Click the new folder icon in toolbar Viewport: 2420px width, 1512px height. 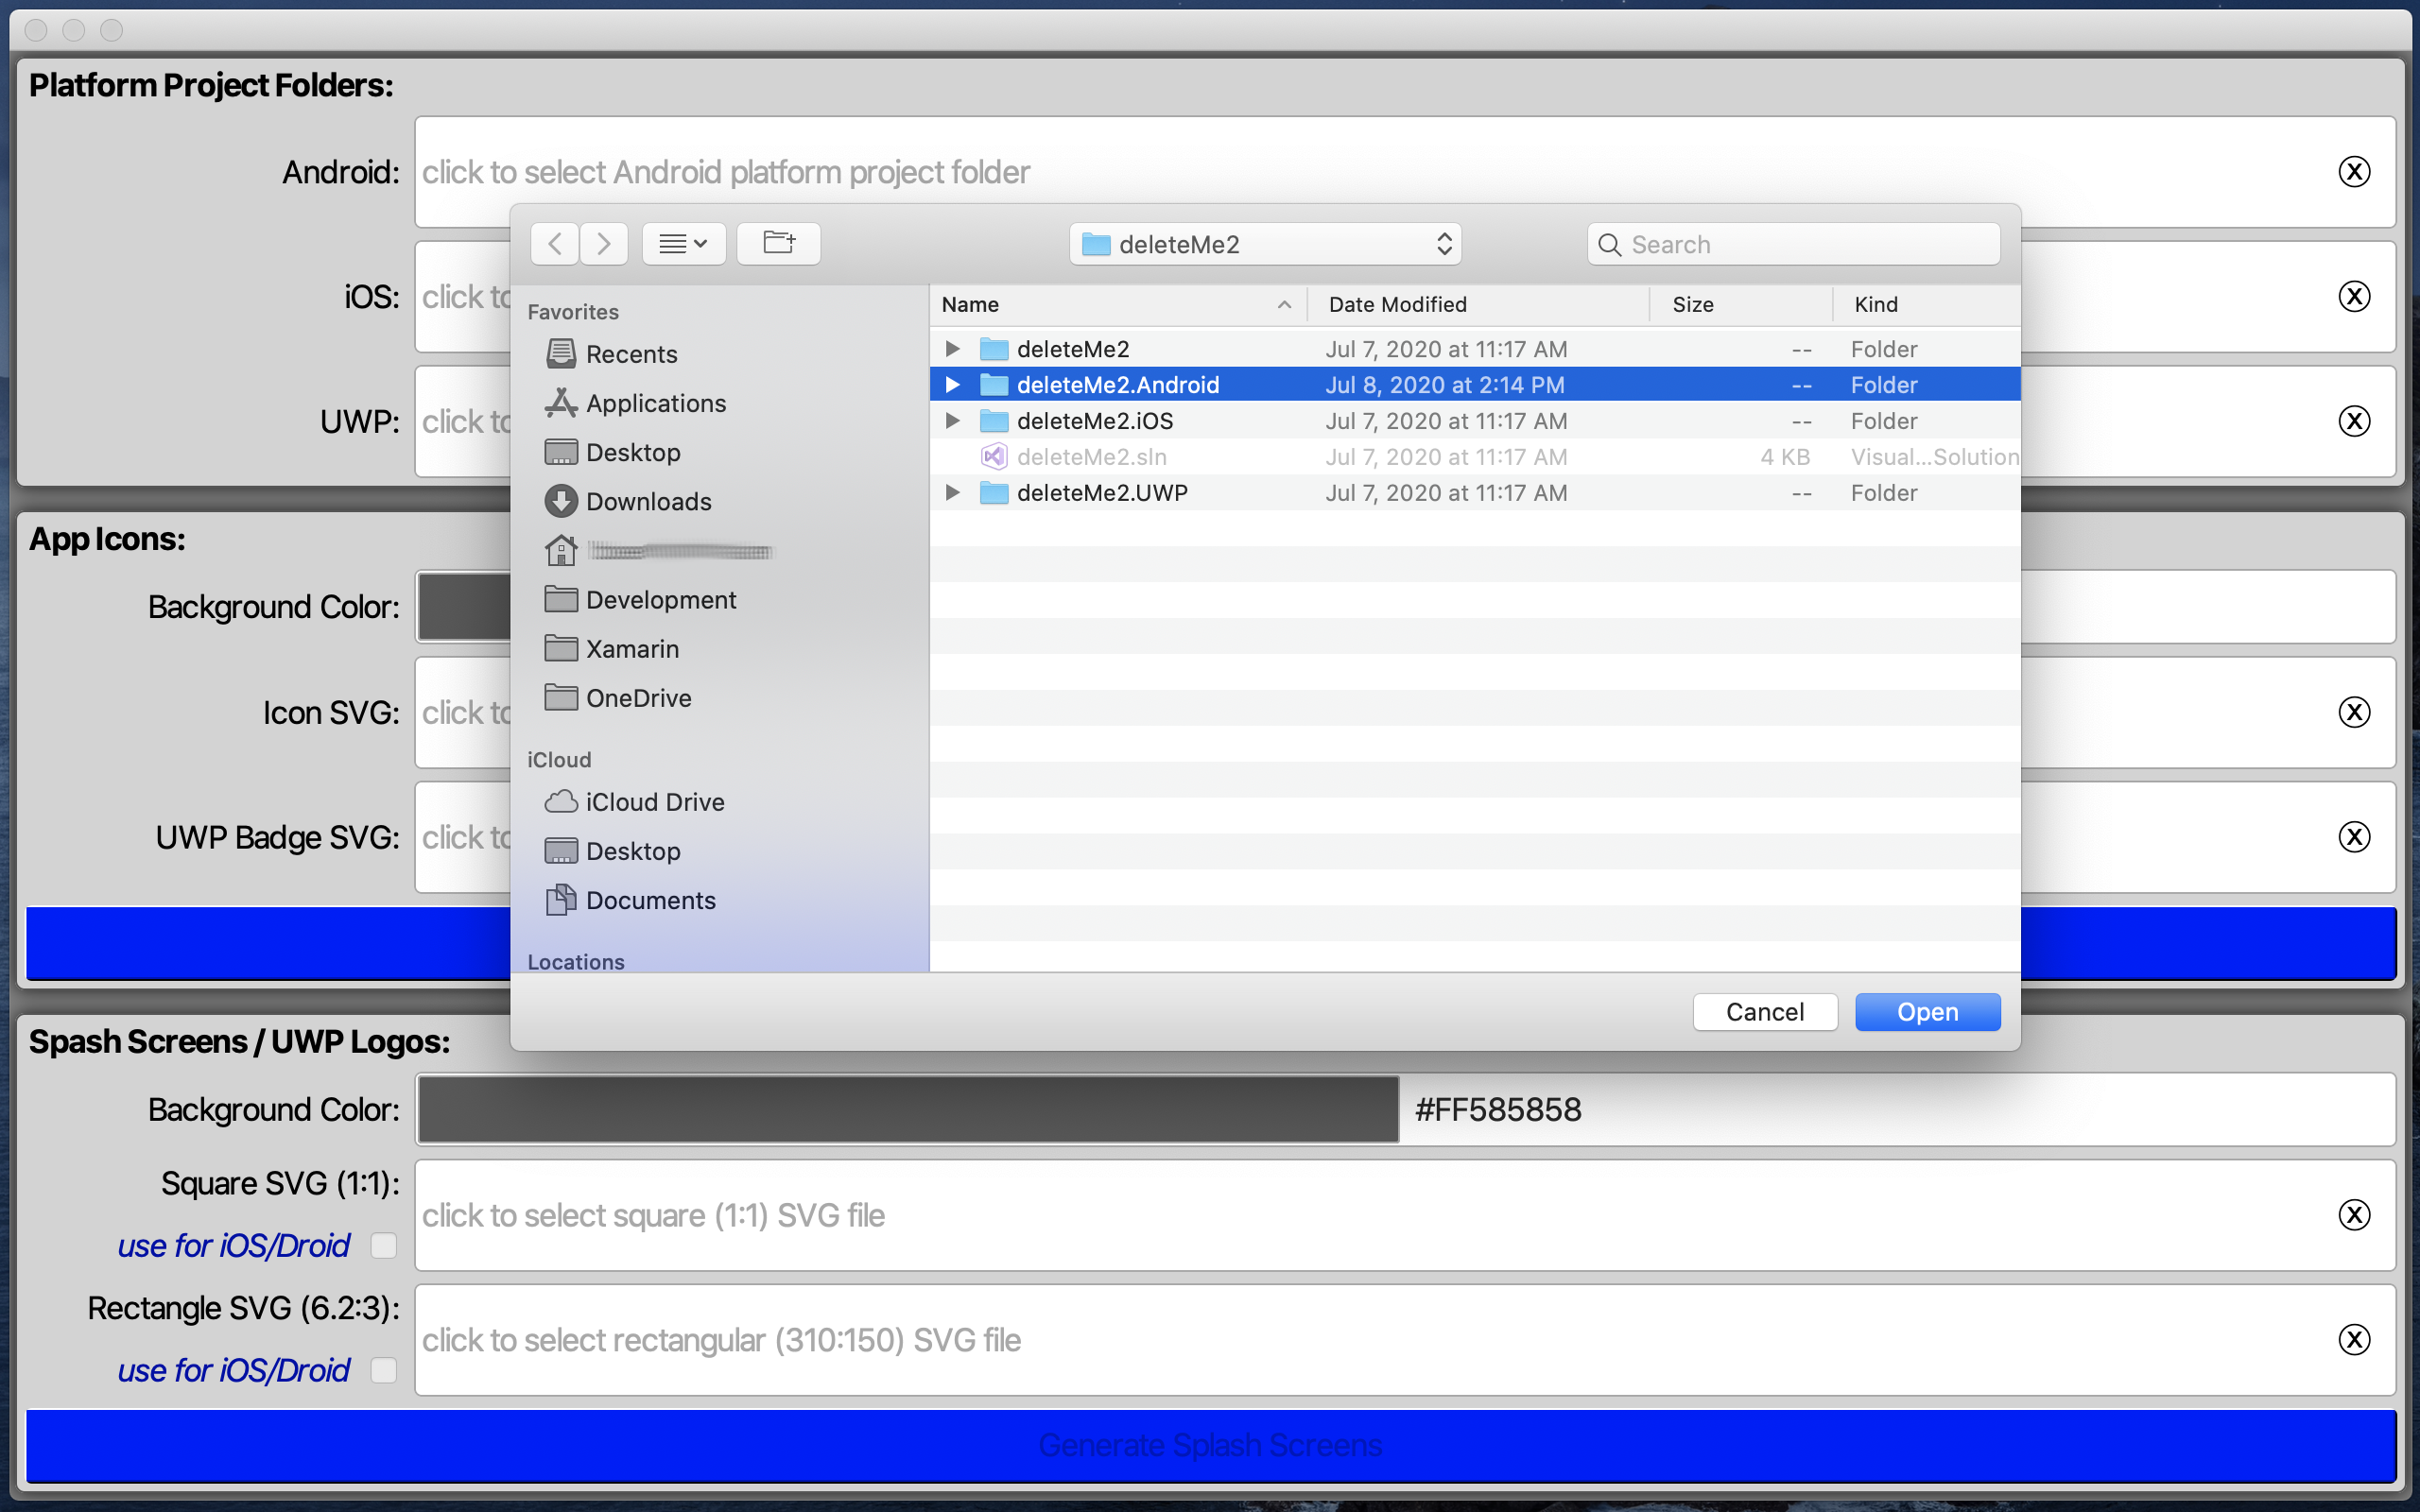[x=778, y=243]
